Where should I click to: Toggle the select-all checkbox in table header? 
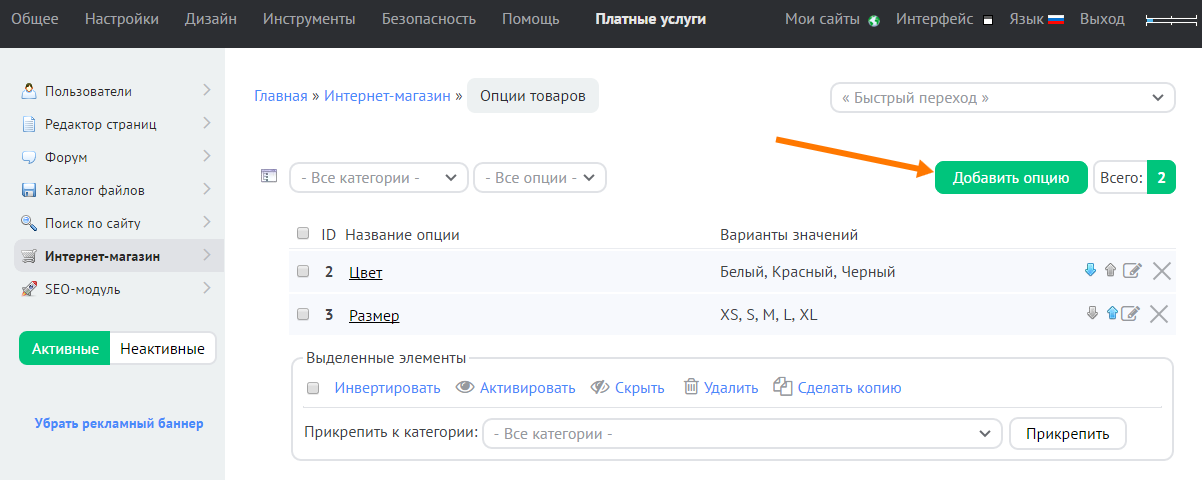pos(303,234)
